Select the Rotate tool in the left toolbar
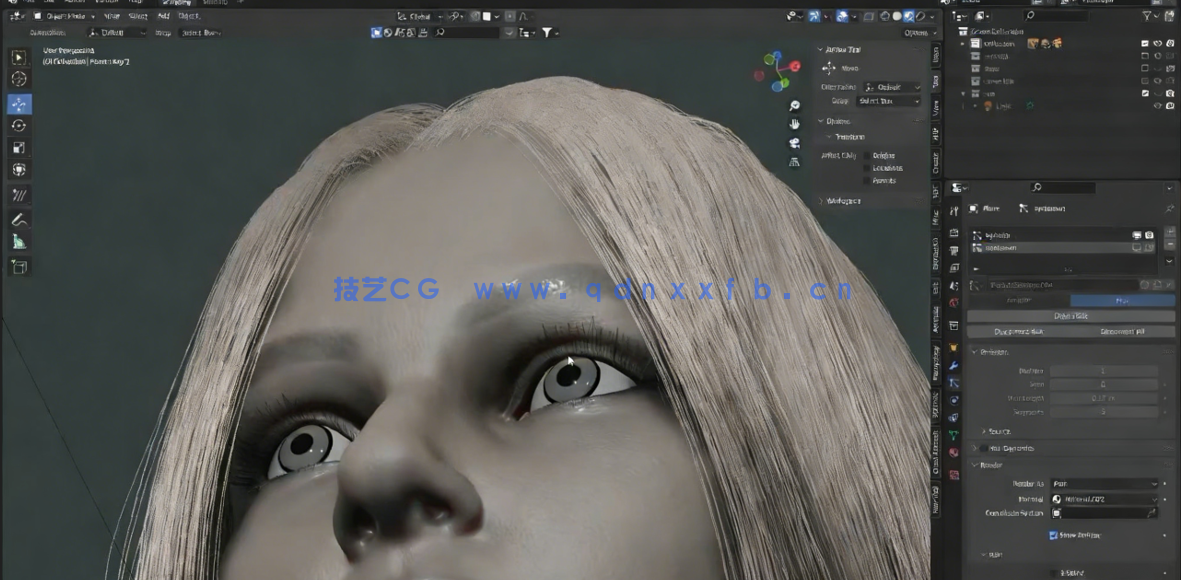Image resolution: width=1181 pixels, height=580 pixels. (x=18, y=125)
